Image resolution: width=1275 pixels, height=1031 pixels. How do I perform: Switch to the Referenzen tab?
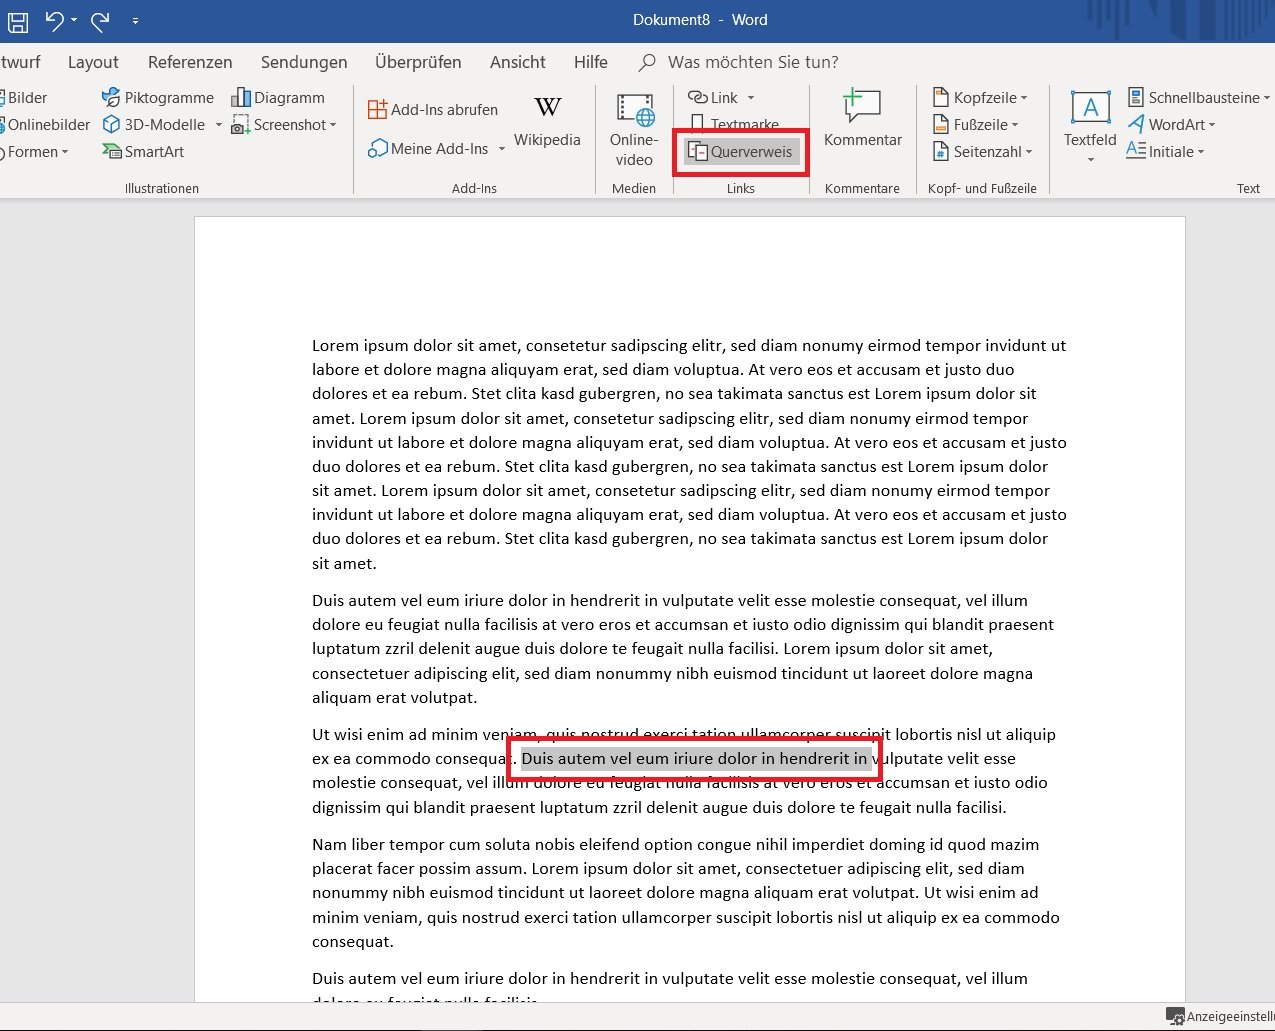click(190, 62)
